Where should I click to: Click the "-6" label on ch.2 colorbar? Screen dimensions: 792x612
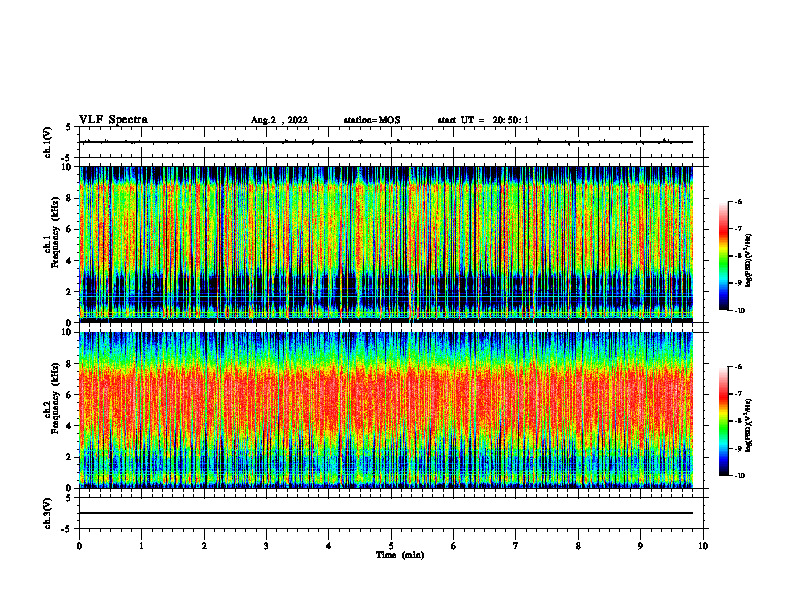tap(738, 367)
